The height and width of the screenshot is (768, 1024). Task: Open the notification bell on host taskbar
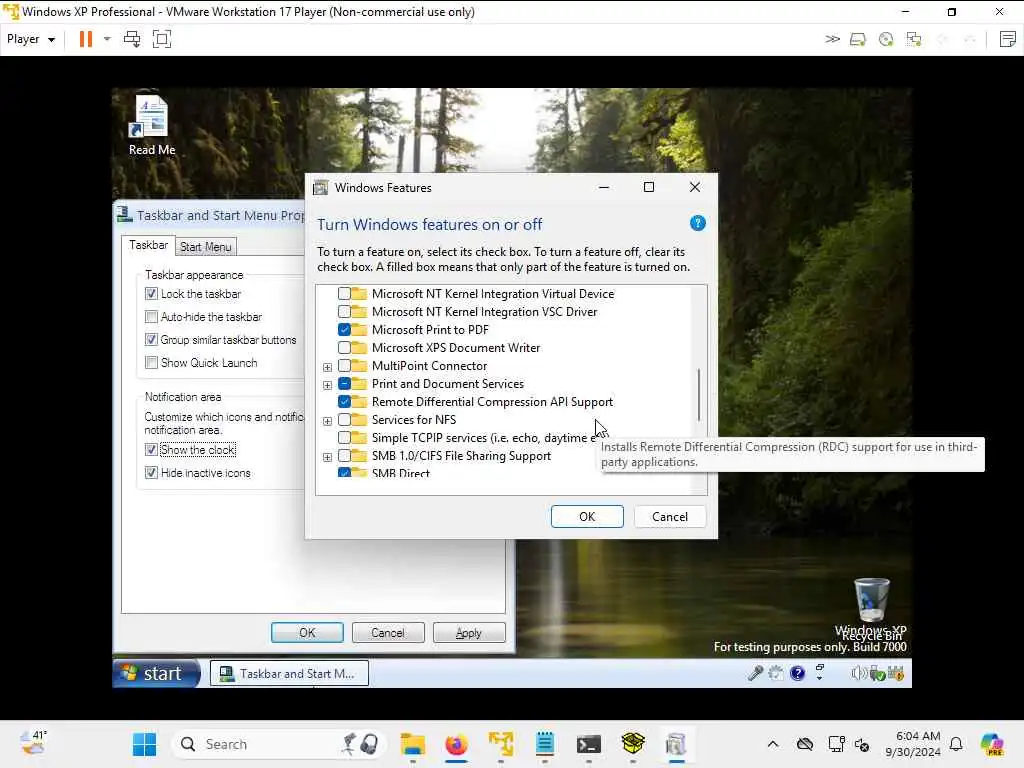(955, 744)
